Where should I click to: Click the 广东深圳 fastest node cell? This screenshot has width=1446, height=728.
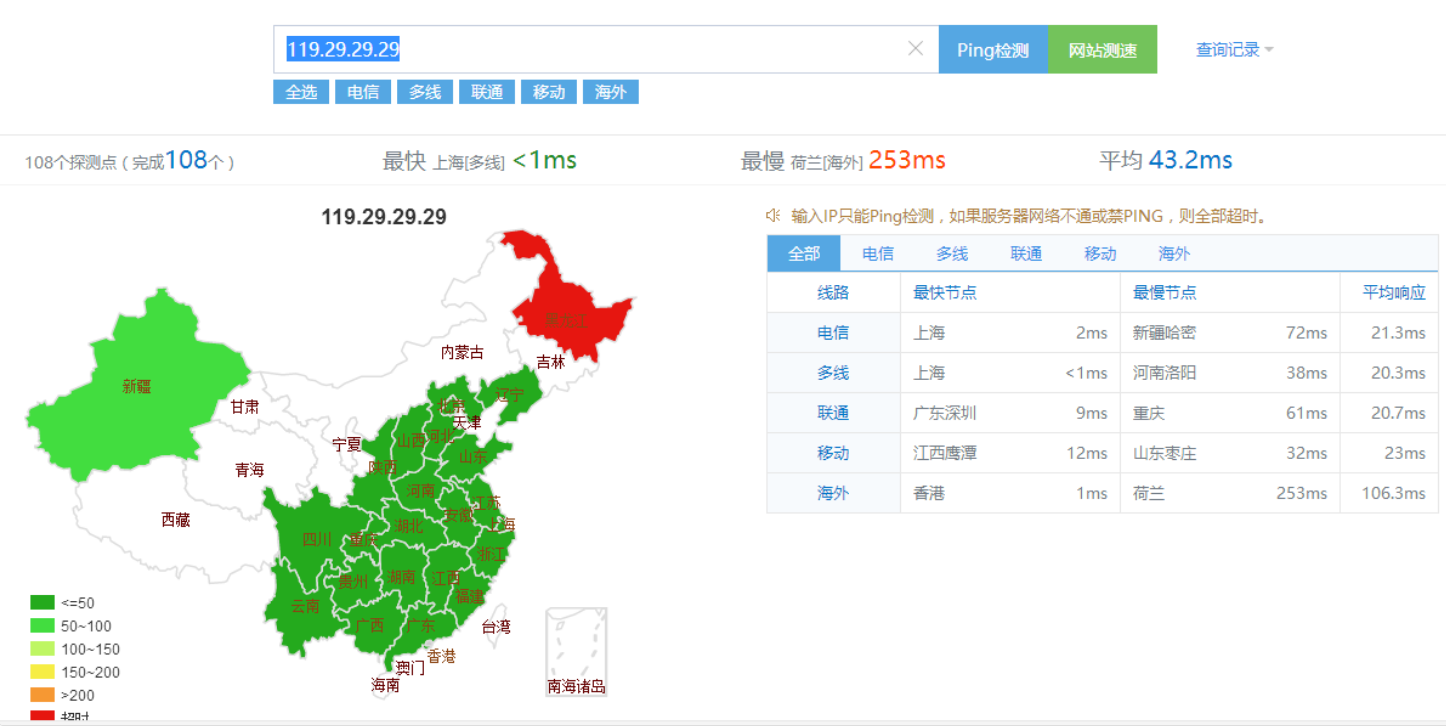tap(945, 413)
